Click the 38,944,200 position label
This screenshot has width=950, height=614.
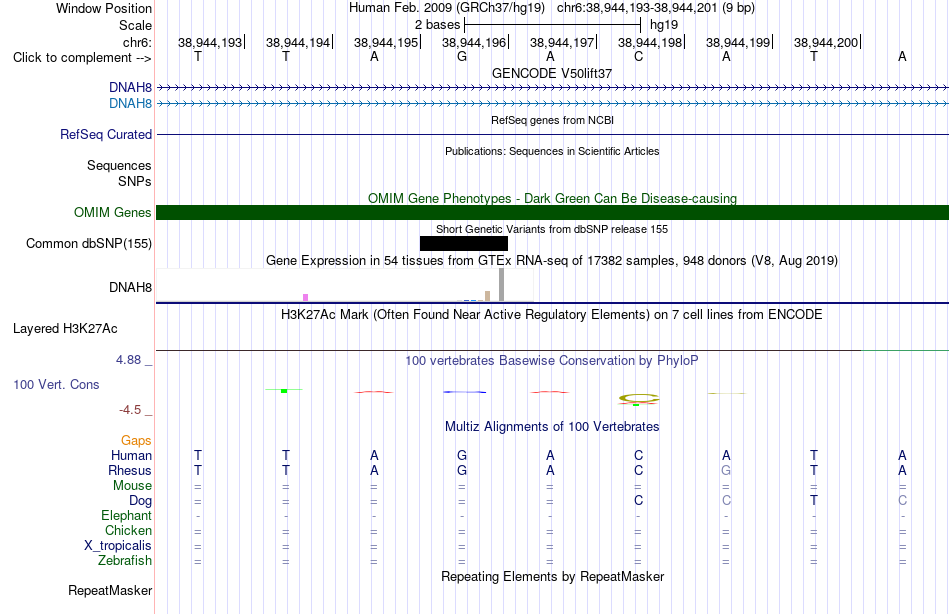click(x=826, y=42)
